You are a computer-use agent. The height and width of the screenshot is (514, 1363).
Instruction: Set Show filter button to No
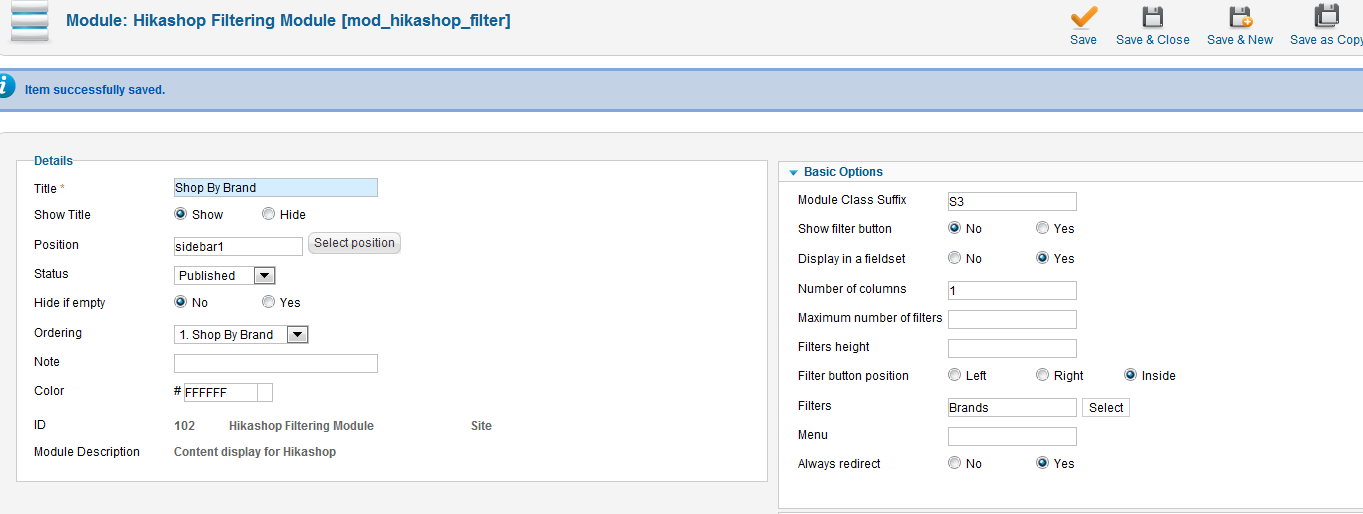[x=954, y=228]
